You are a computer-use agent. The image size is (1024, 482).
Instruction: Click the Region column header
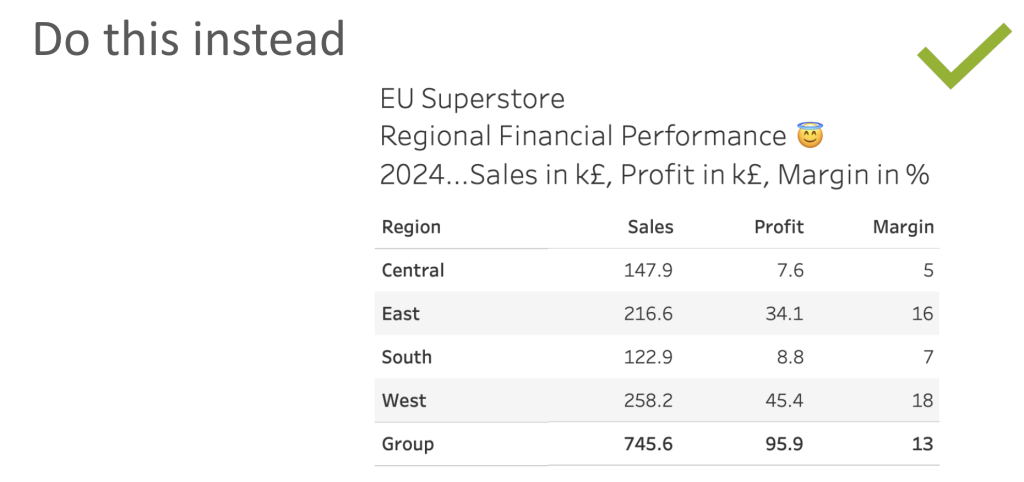tap(411, 227)
